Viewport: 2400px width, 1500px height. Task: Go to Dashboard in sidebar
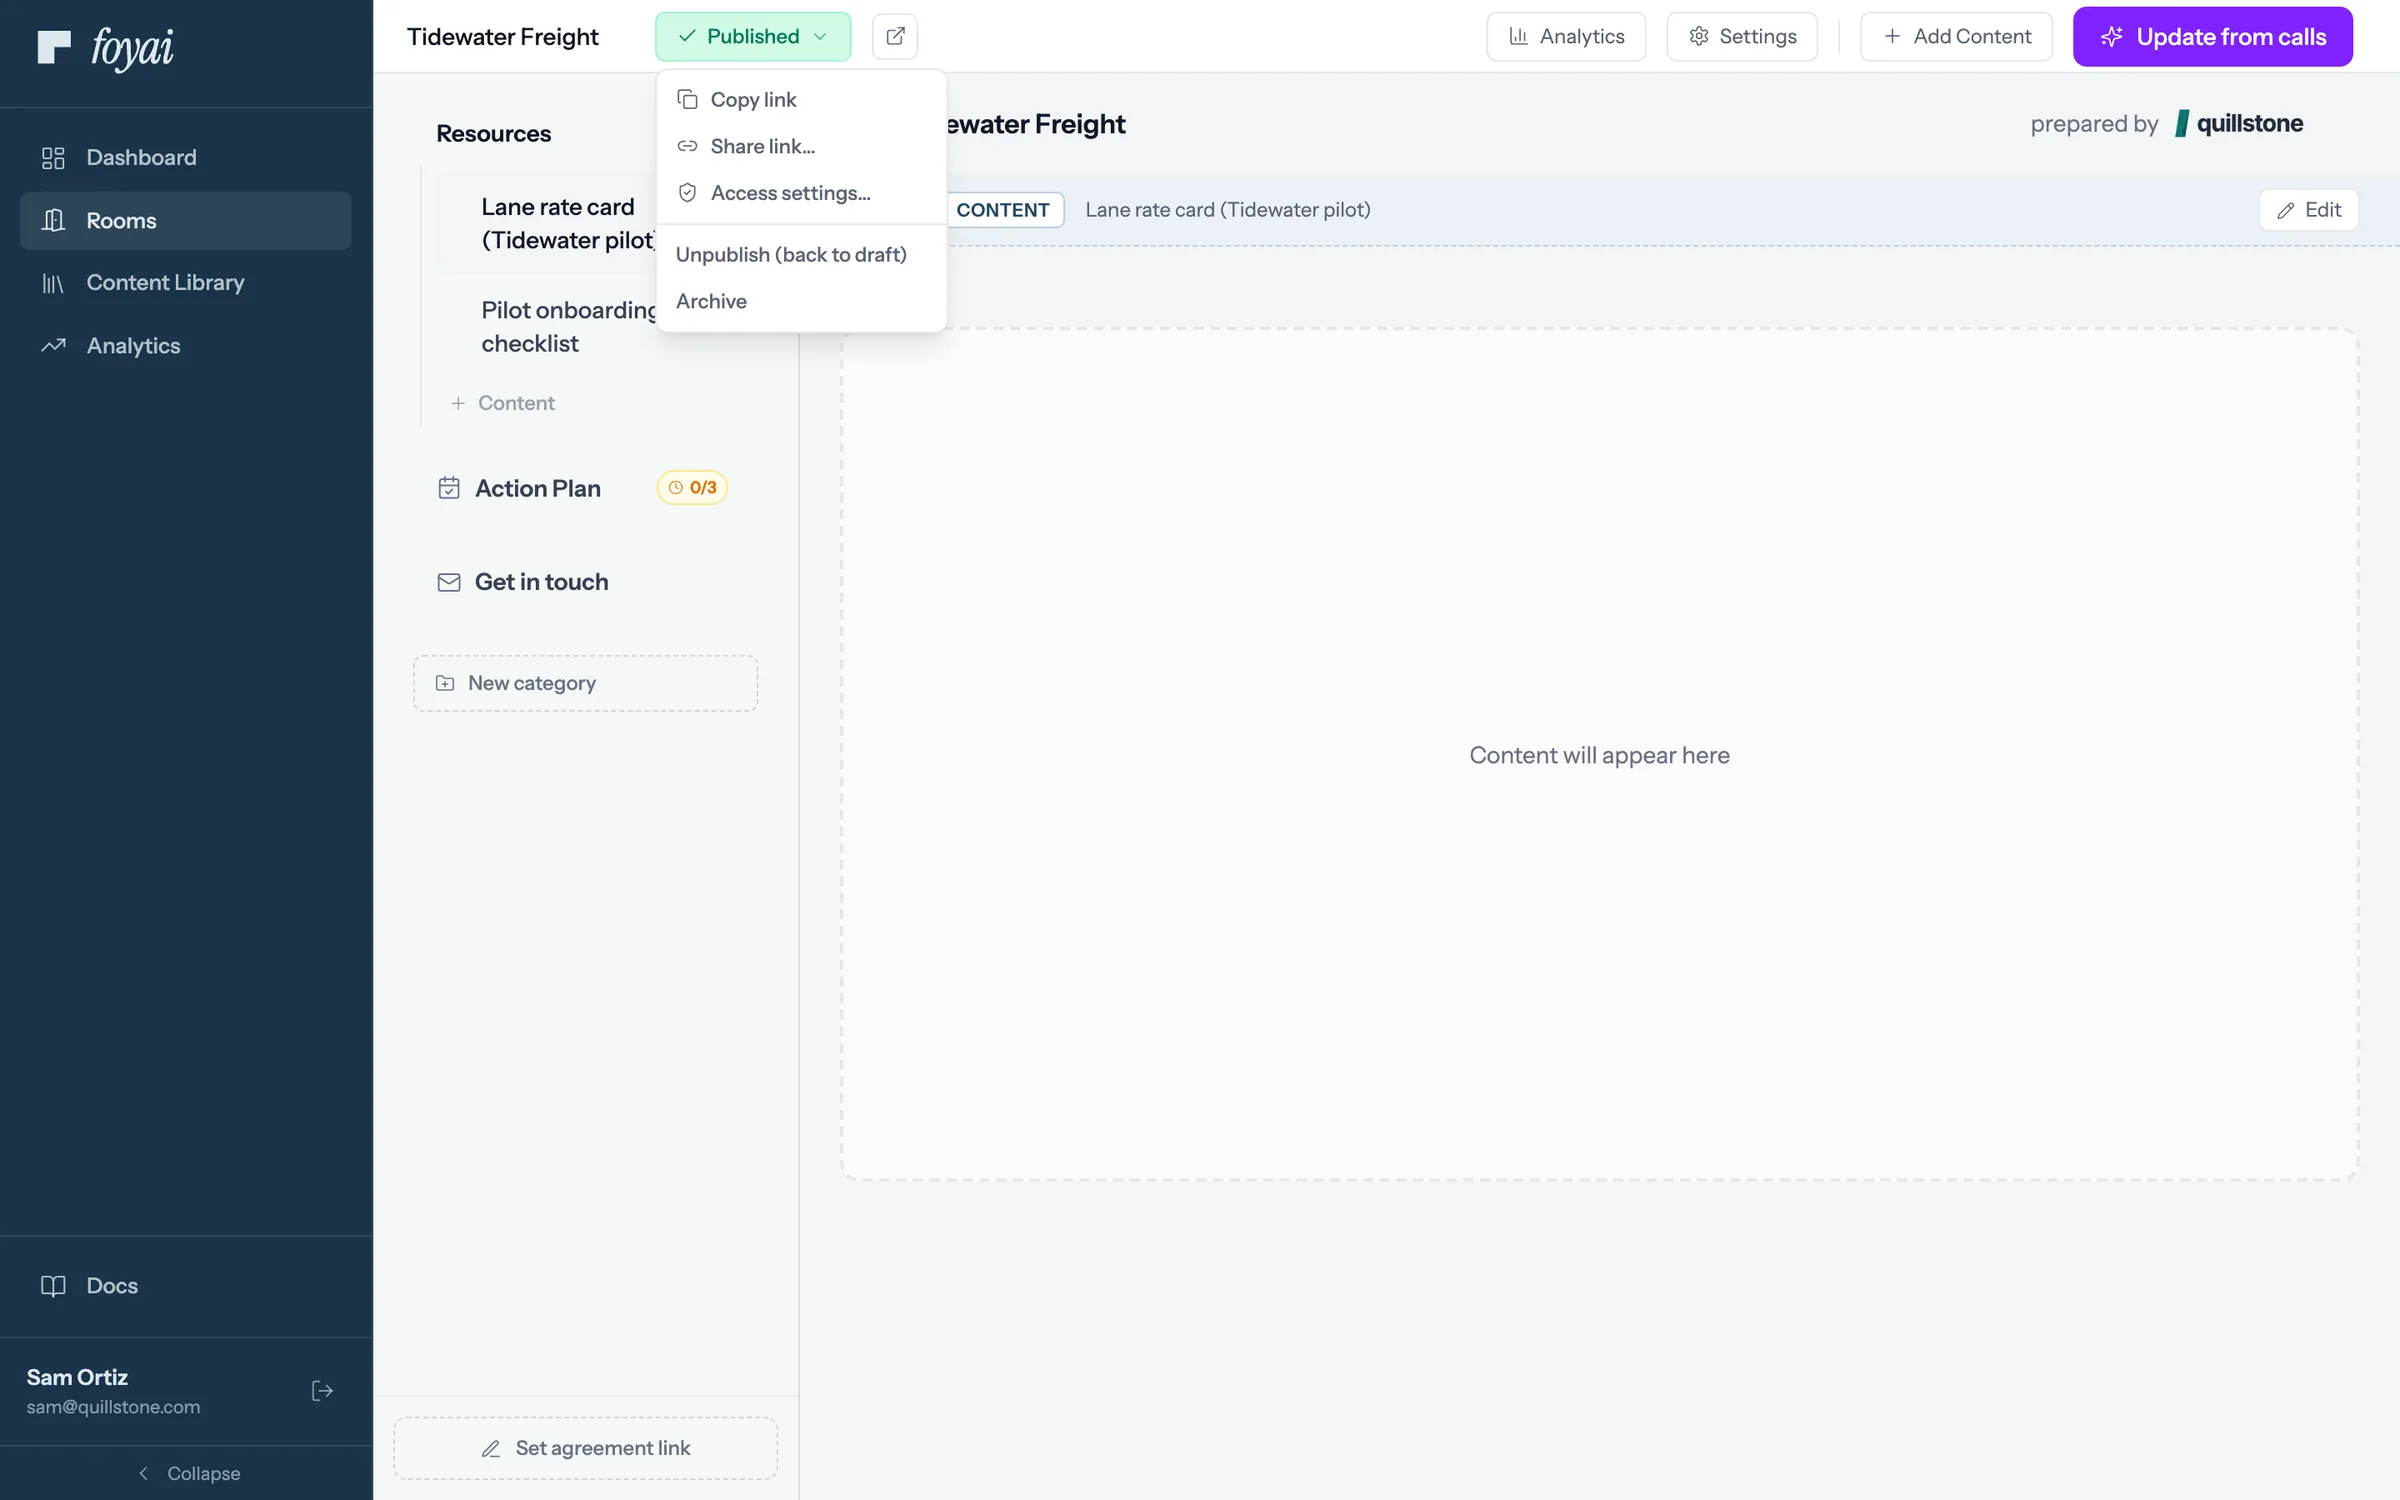[x=186, y=157]
